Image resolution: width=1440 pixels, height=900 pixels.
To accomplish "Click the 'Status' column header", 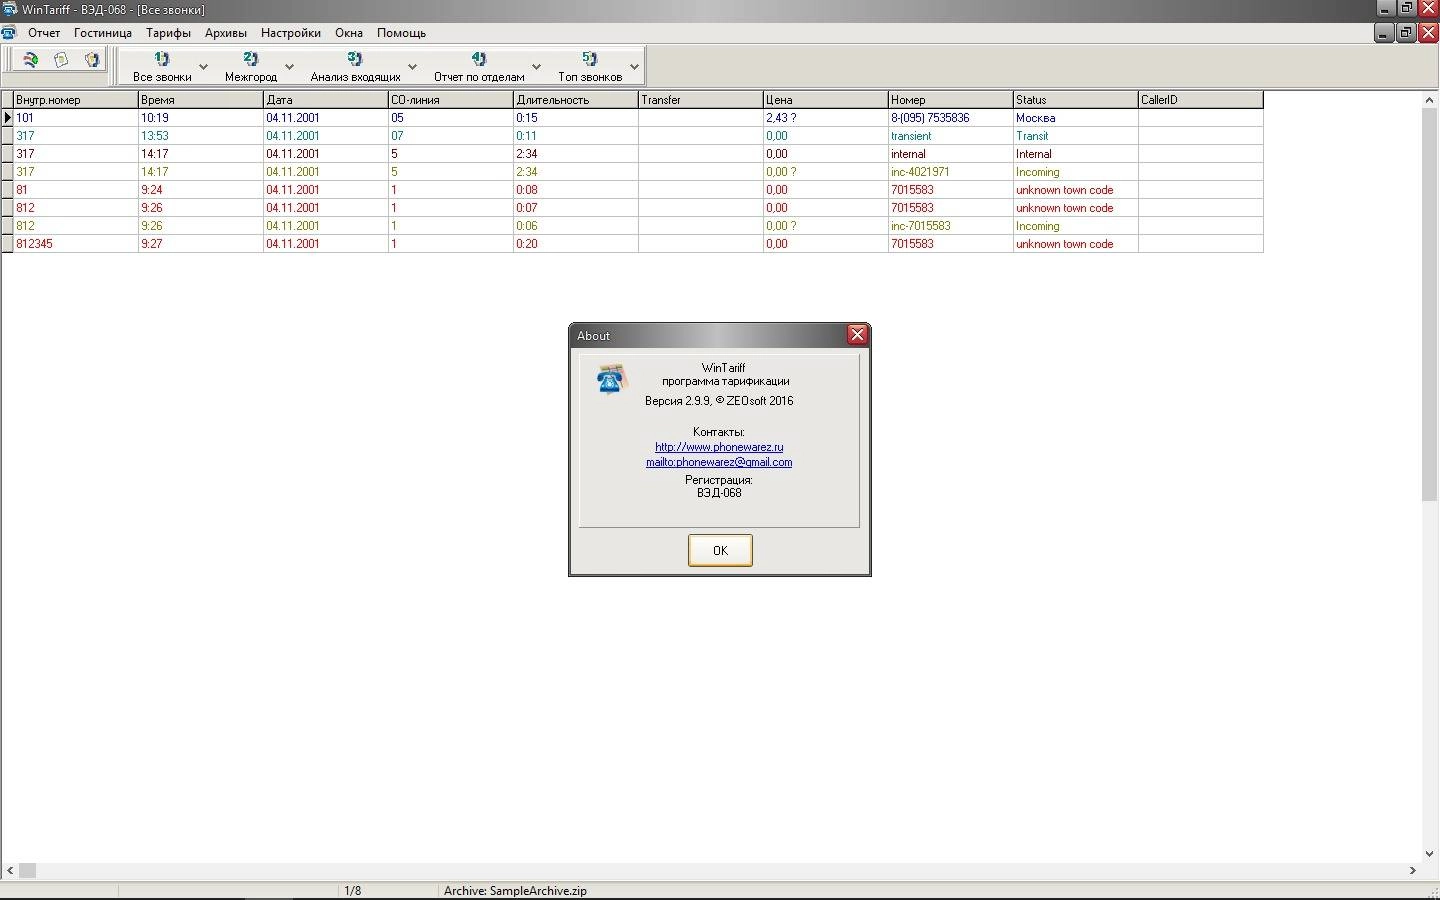I will [x=1075, y=100].
